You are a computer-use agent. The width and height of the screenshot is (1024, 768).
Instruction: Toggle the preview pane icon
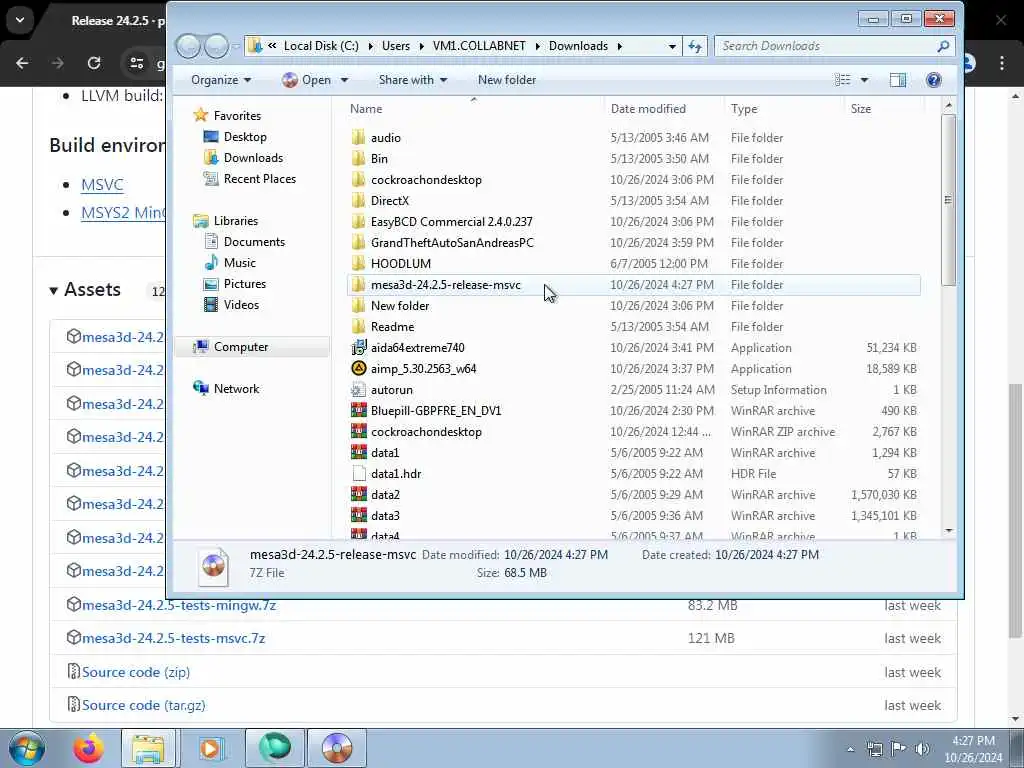coord(898,80)
